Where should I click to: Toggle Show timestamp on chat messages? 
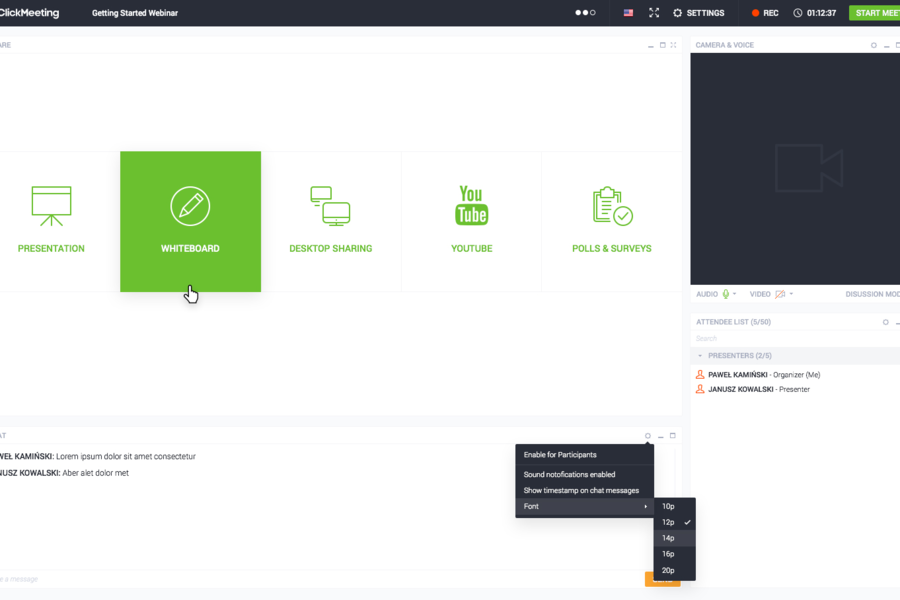pos(581,491)
